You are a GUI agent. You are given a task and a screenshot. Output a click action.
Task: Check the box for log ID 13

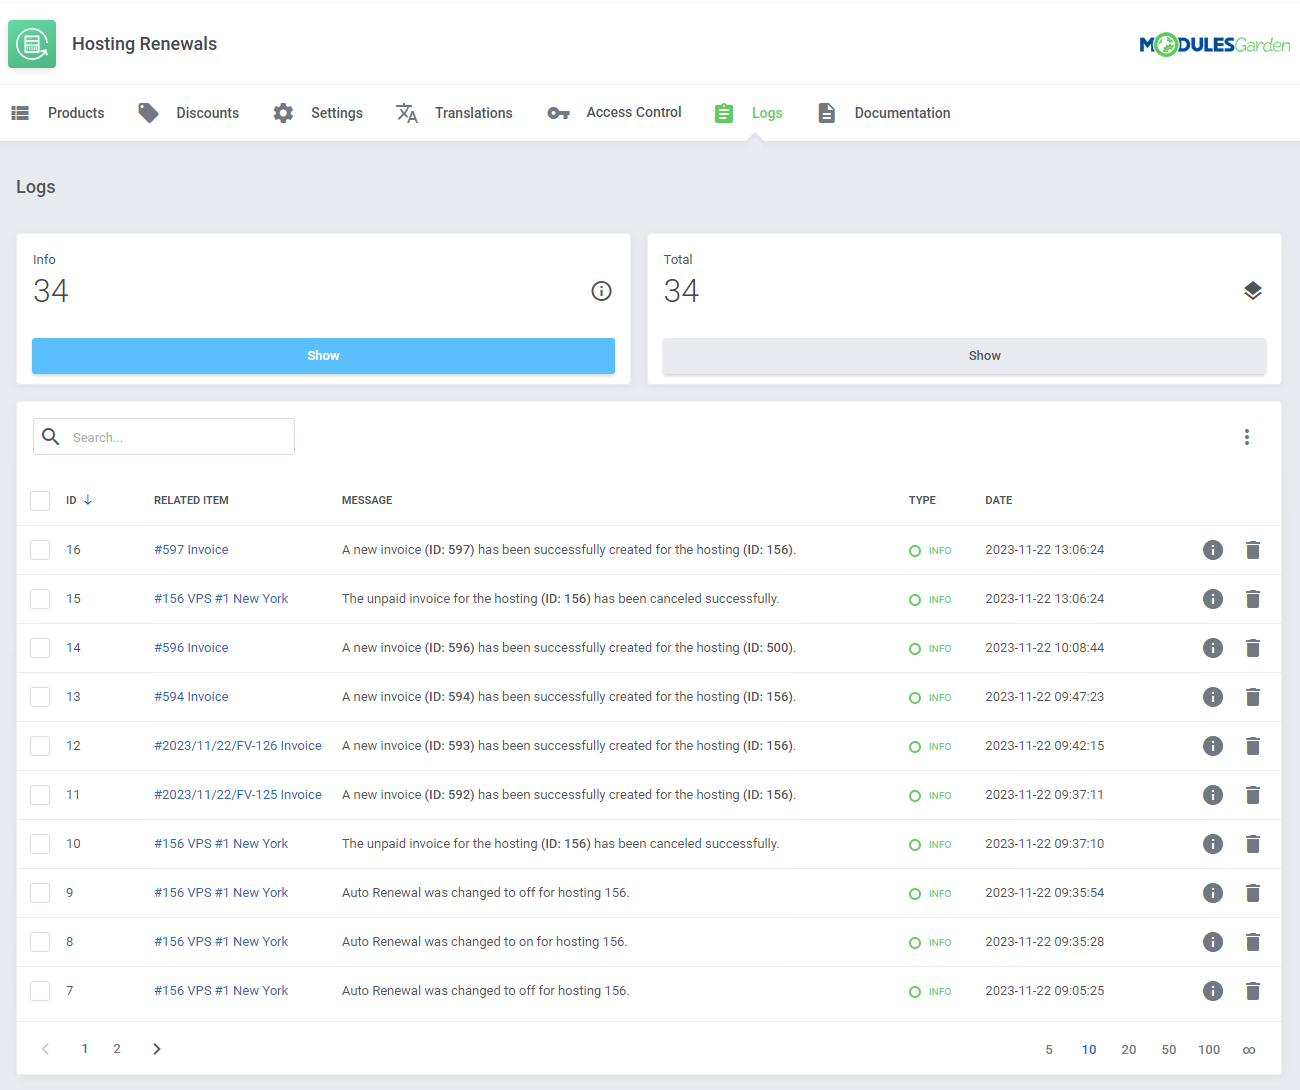point(40,697)
